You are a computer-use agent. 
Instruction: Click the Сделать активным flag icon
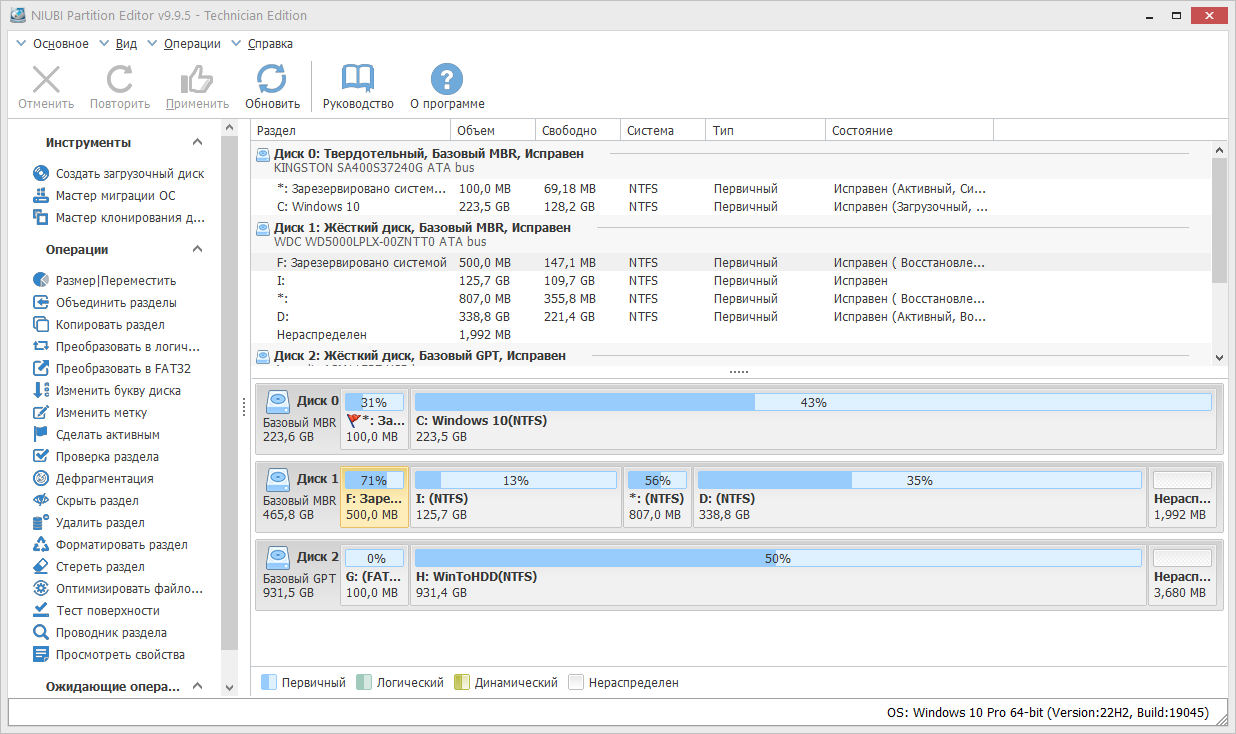pyautogui.click(x=41, y=435)
